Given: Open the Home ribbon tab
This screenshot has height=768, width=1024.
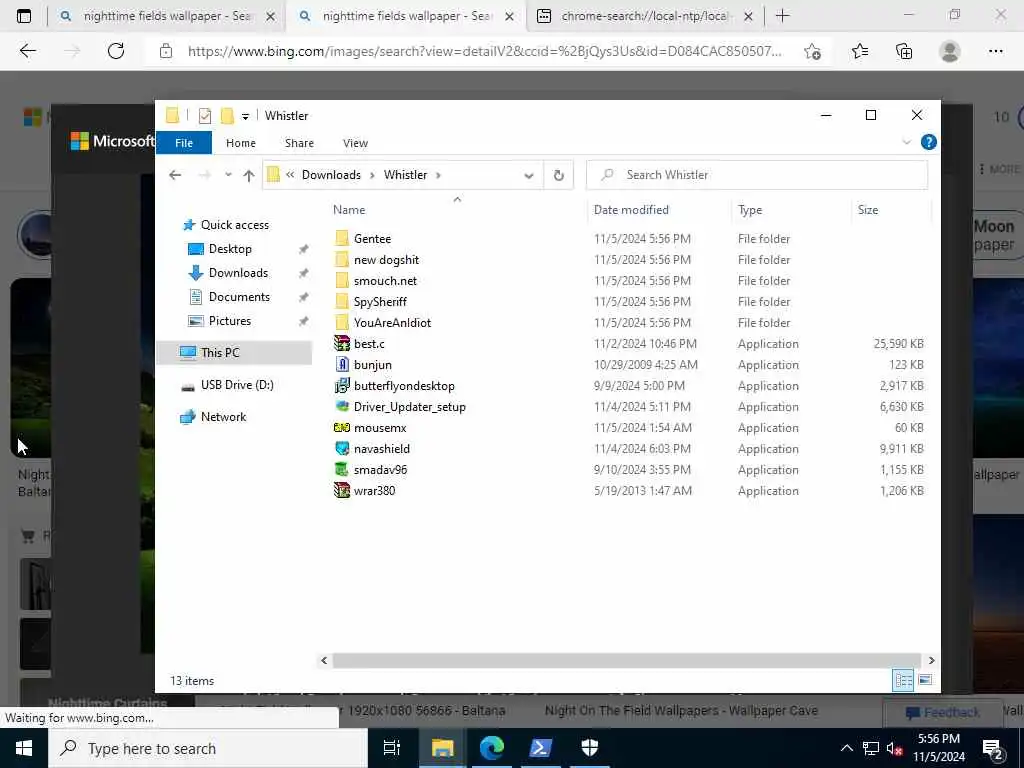Looking at the screenshot, I should click(241, 143).
